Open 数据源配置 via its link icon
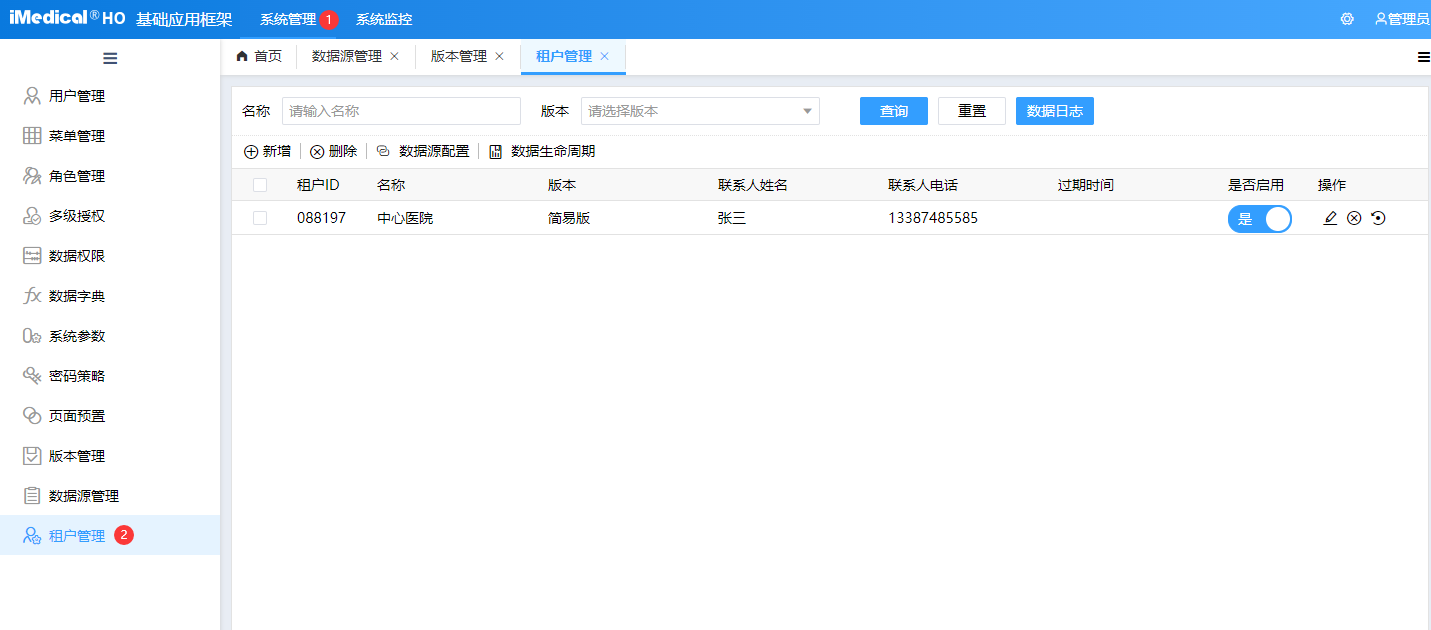This screenshot has width=1431, height=630. (382, 151)
